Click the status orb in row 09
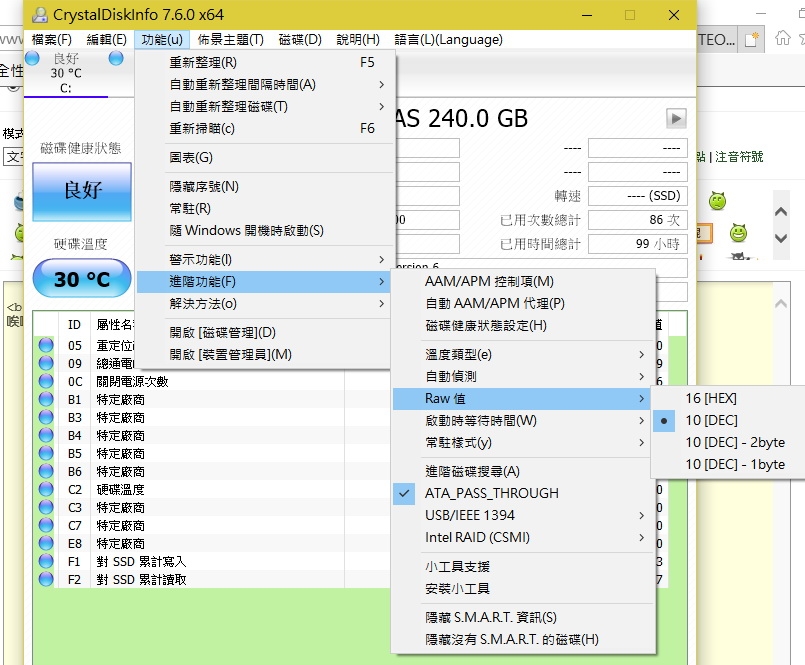This screenshot has height=665, width=805. 46,363
